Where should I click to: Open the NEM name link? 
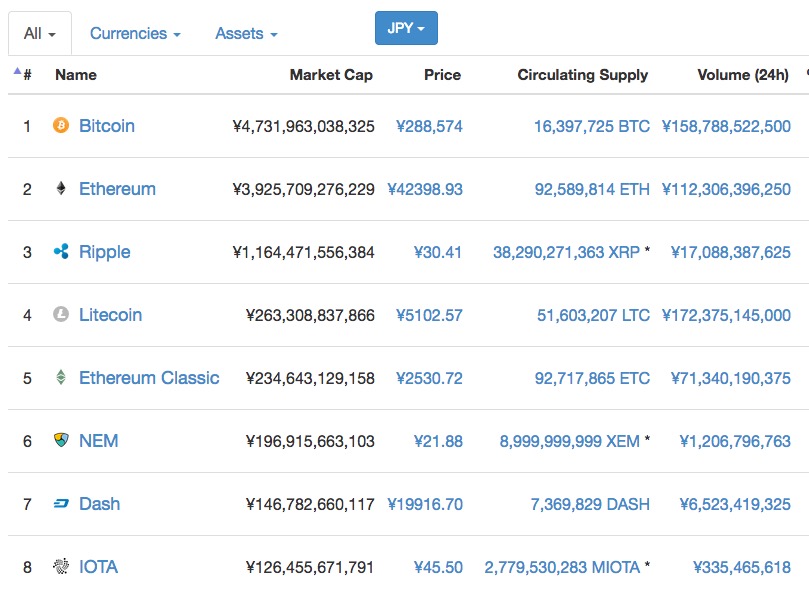(x=99, y=441)
